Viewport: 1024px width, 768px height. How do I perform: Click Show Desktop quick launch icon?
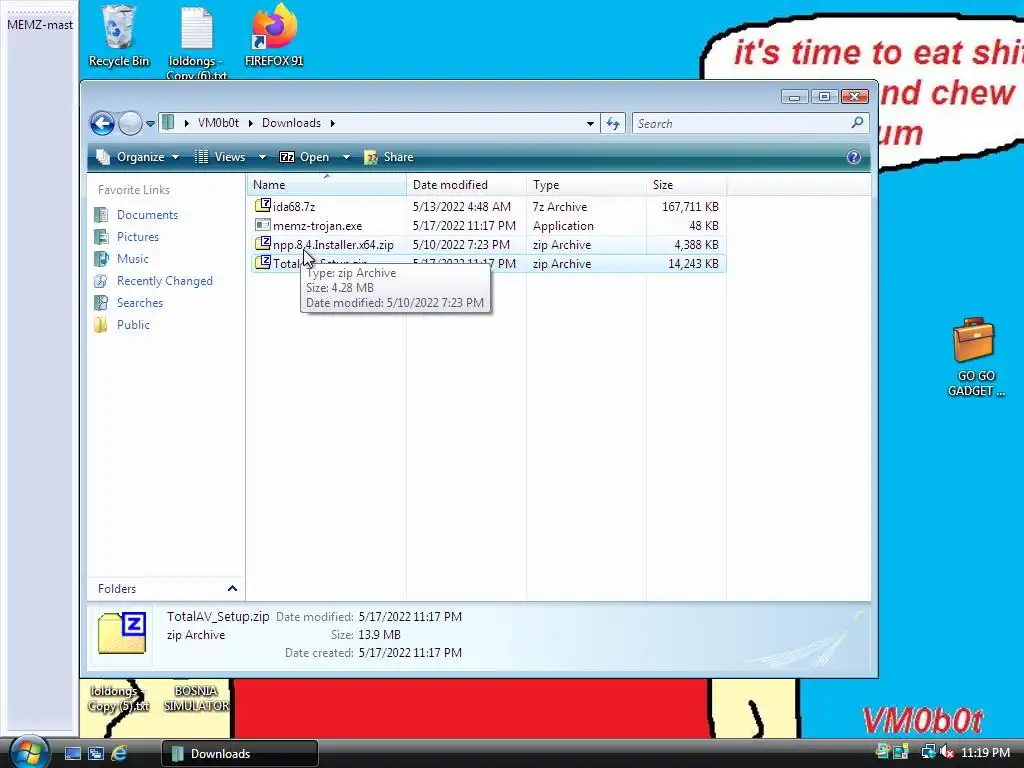pos(72,754)
